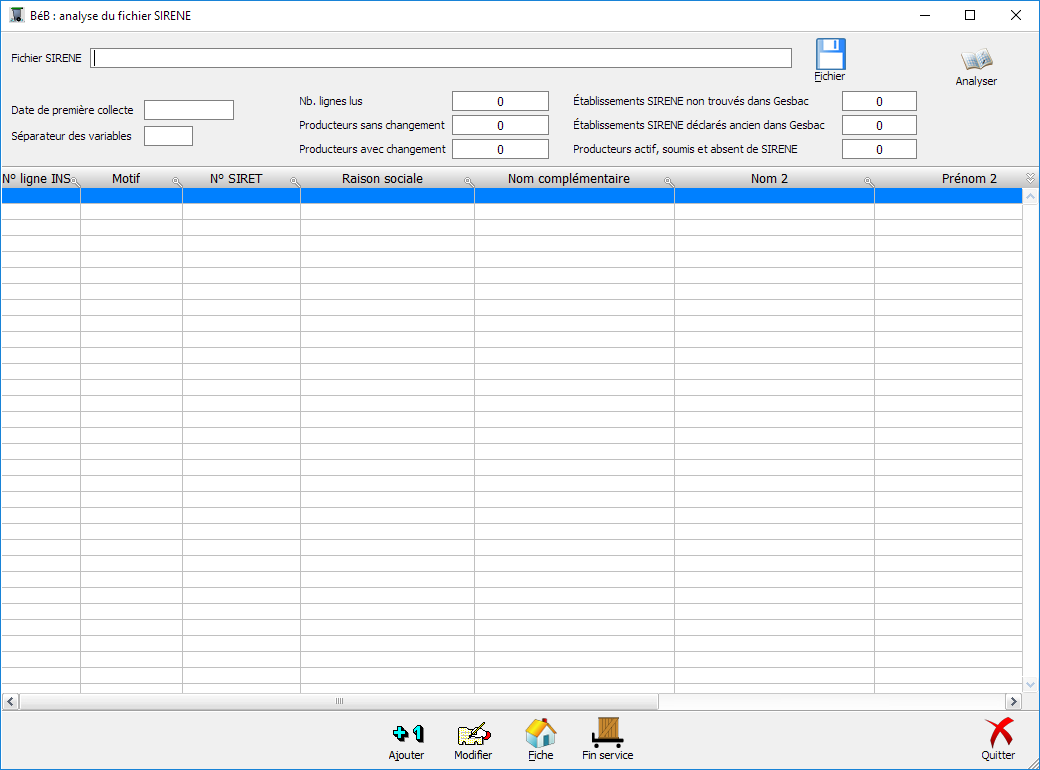This screenshot has height=770, width=1040.
Task: Click the Analyser book icon
Action: pyautogui.click(x=976, y=61)
